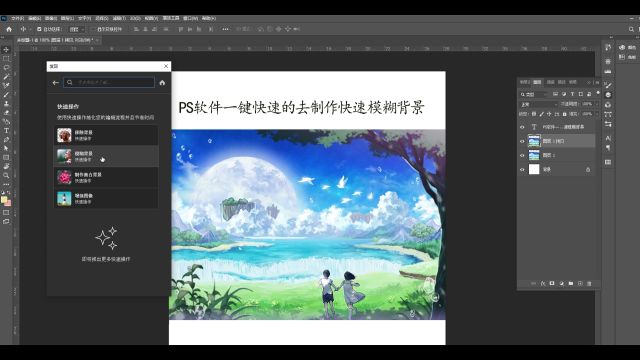Toggle Quick Mask mode icon
The width and height of the screenshot is (640, 360).
tap(6, 213)
